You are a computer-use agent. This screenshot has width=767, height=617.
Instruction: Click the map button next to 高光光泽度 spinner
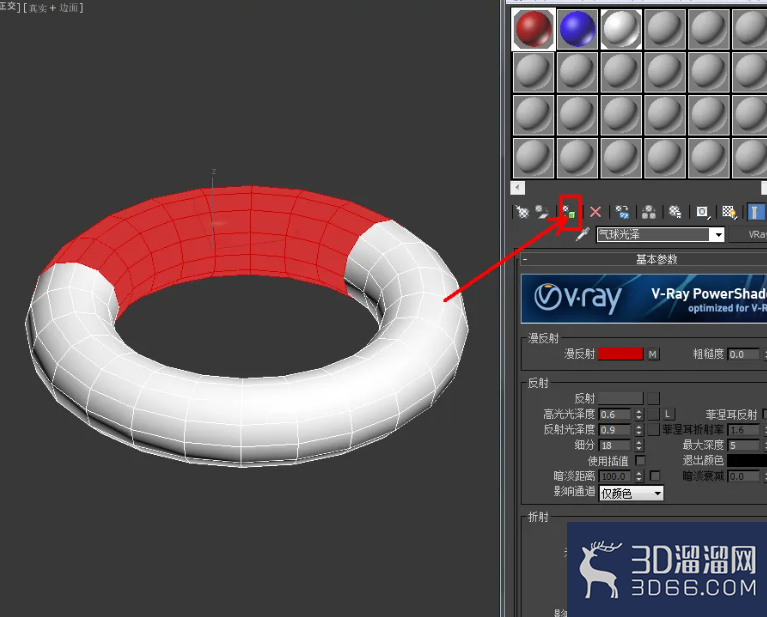click(x=654, y=414)
